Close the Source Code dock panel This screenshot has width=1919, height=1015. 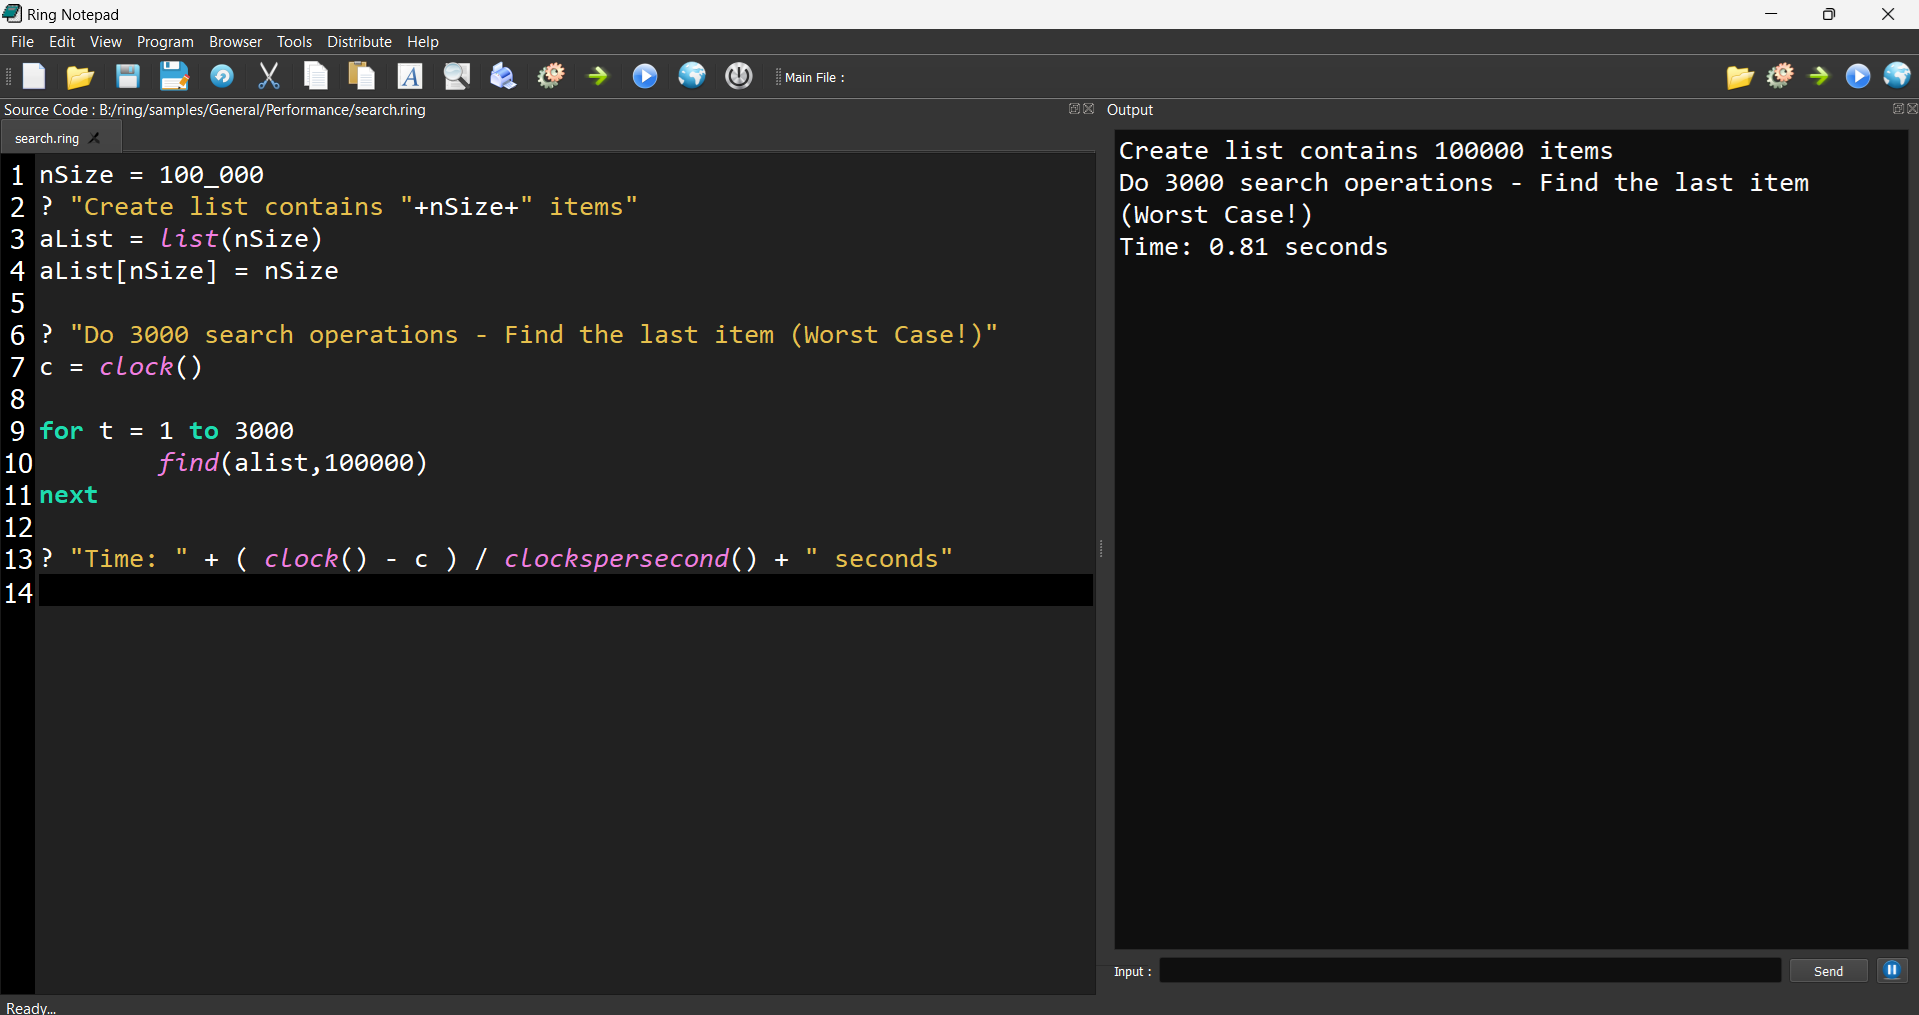[1089, 109]
